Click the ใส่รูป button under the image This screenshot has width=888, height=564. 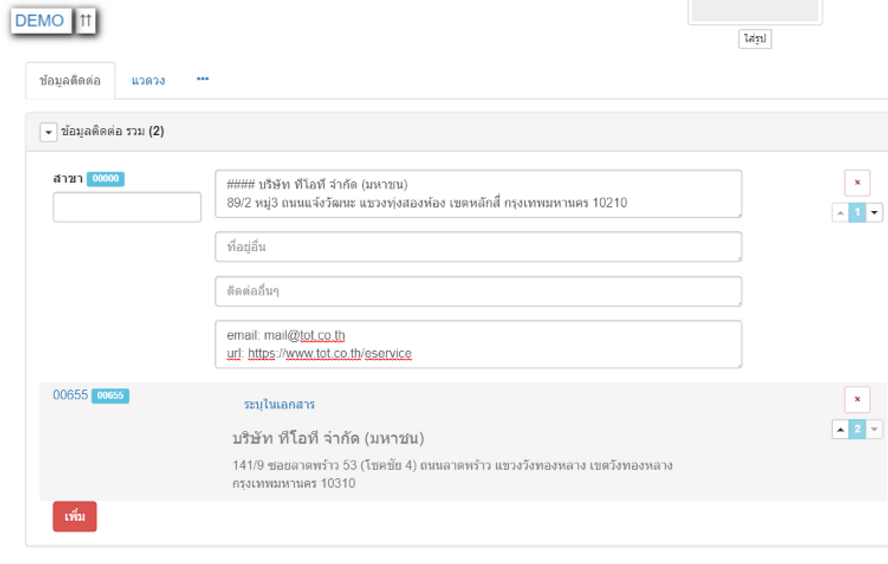[x=755, y=39]
